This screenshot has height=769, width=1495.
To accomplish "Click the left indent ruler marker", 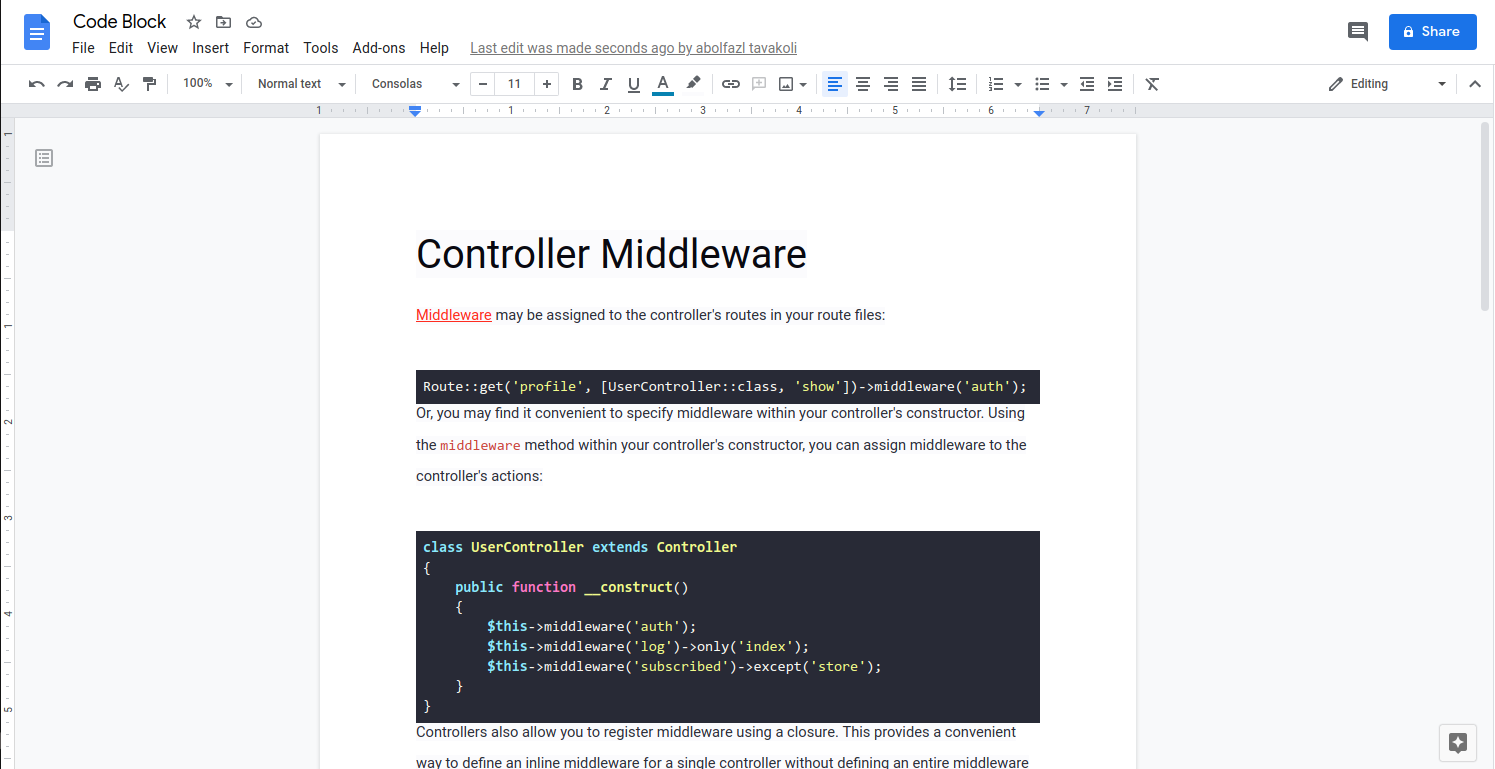I will pos(415,110).
